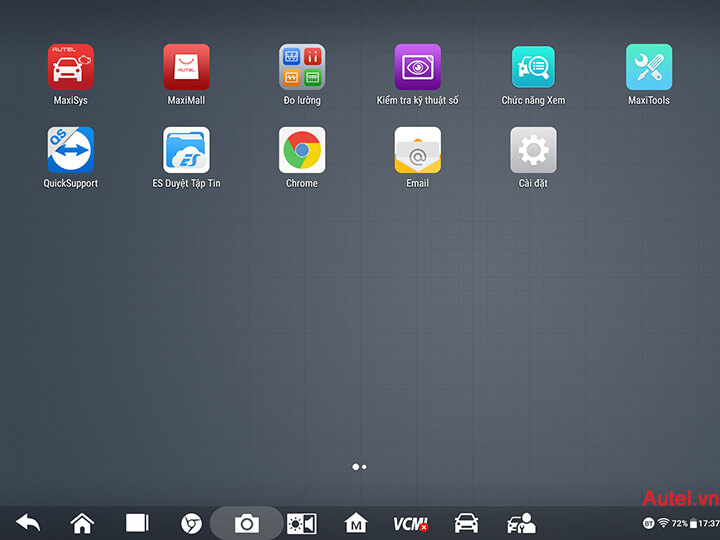Switch to the second home page dot

[365, 467]
